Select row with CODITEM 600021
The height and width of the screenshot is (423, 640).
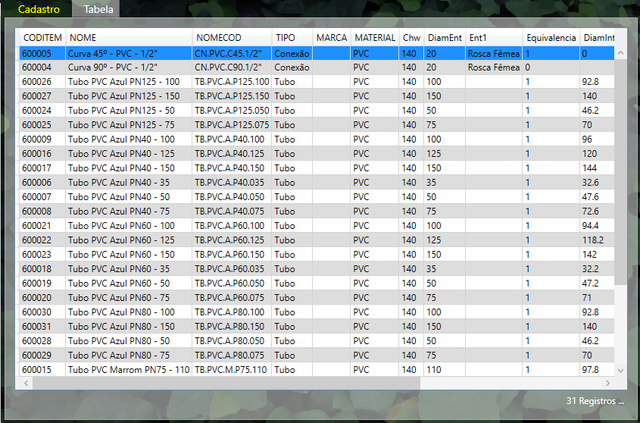[x=41, y=225]
